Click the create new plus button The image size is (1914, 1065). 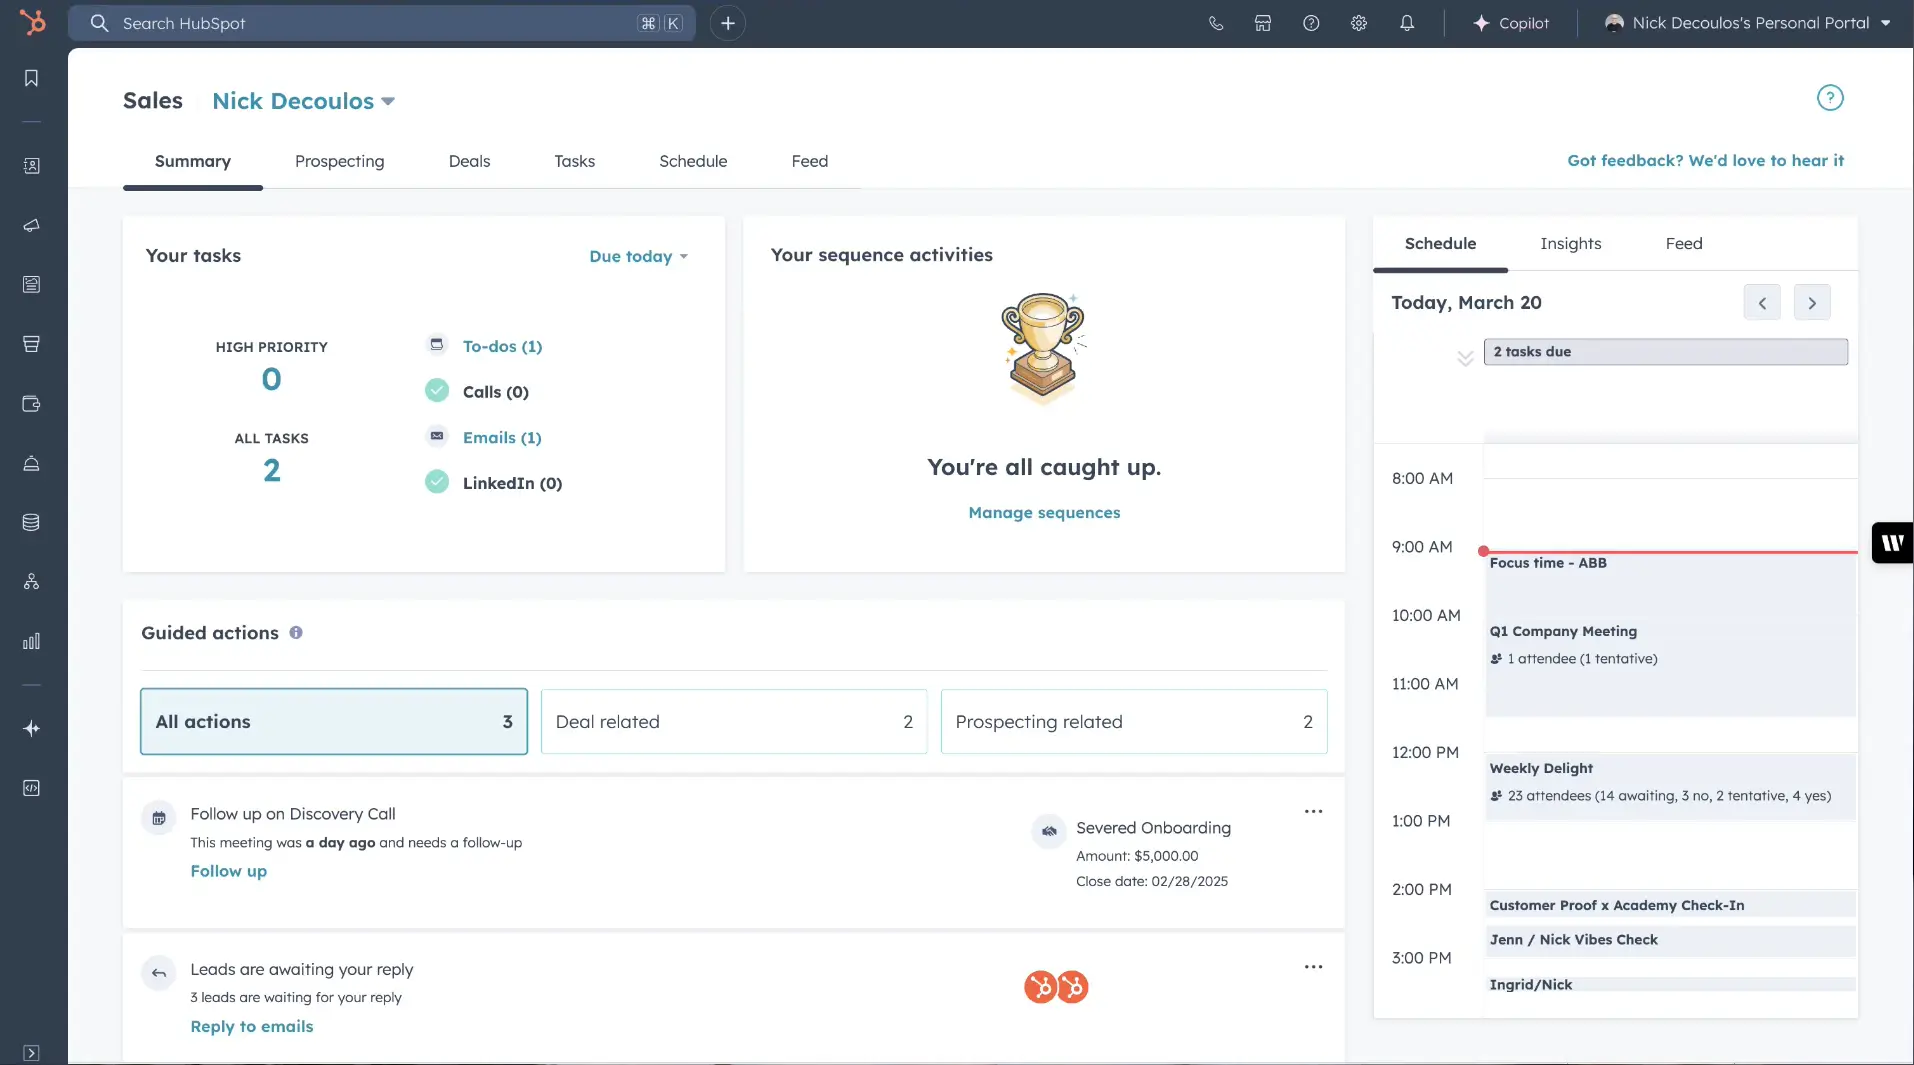727,23
